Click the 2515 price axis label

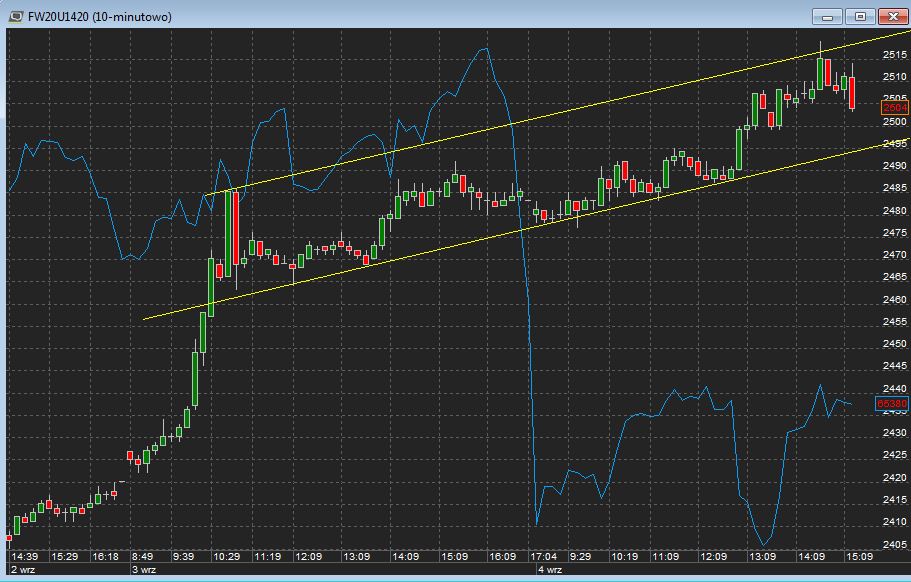[x=895, y=55]
